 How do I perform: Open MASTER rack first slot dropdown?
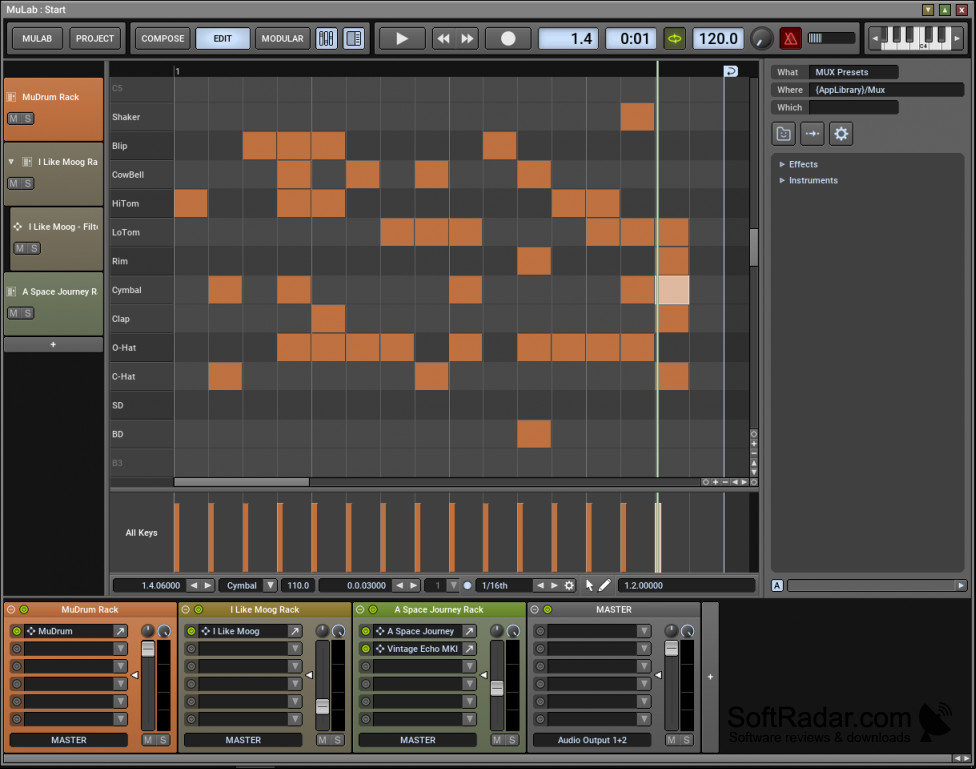(644, 631)
